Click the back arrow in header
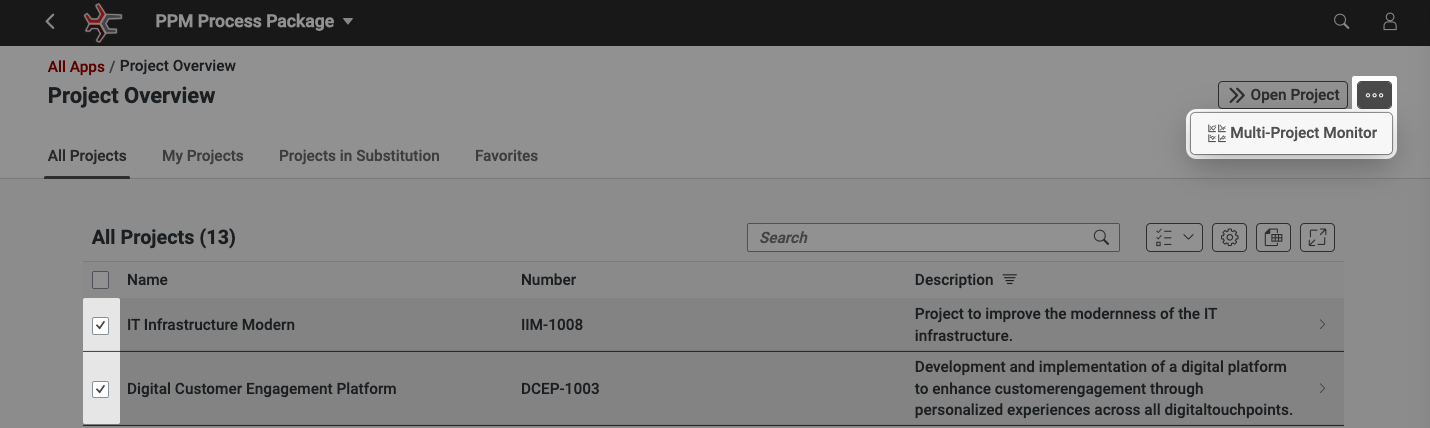This screenshot has width=1430, height=428. [x=50, y=22]
